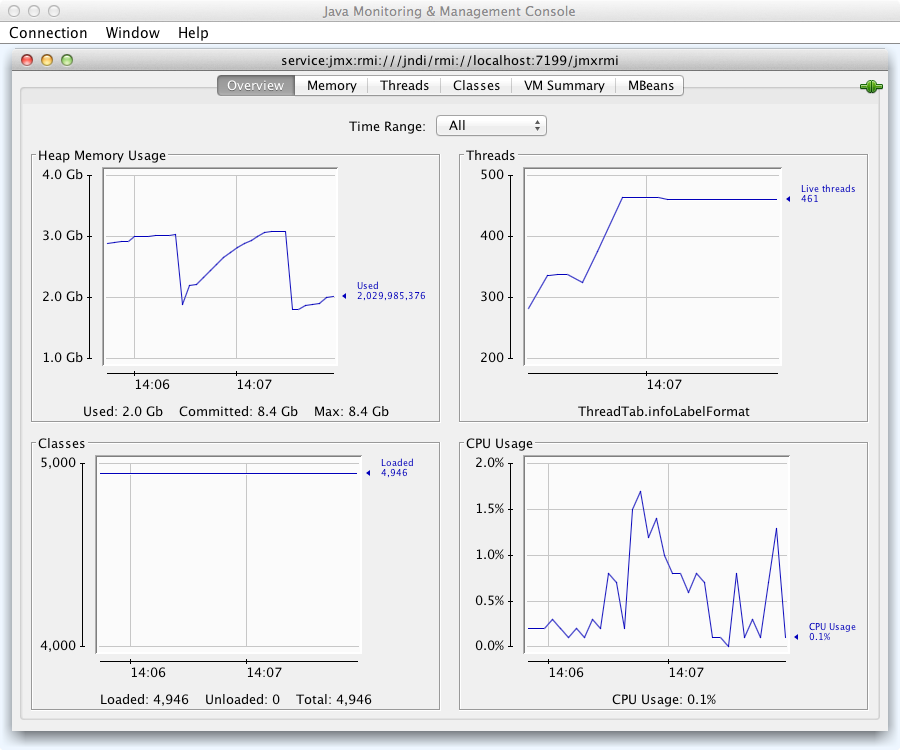
Task: Open the Connection menu
Action: [48, 33]
